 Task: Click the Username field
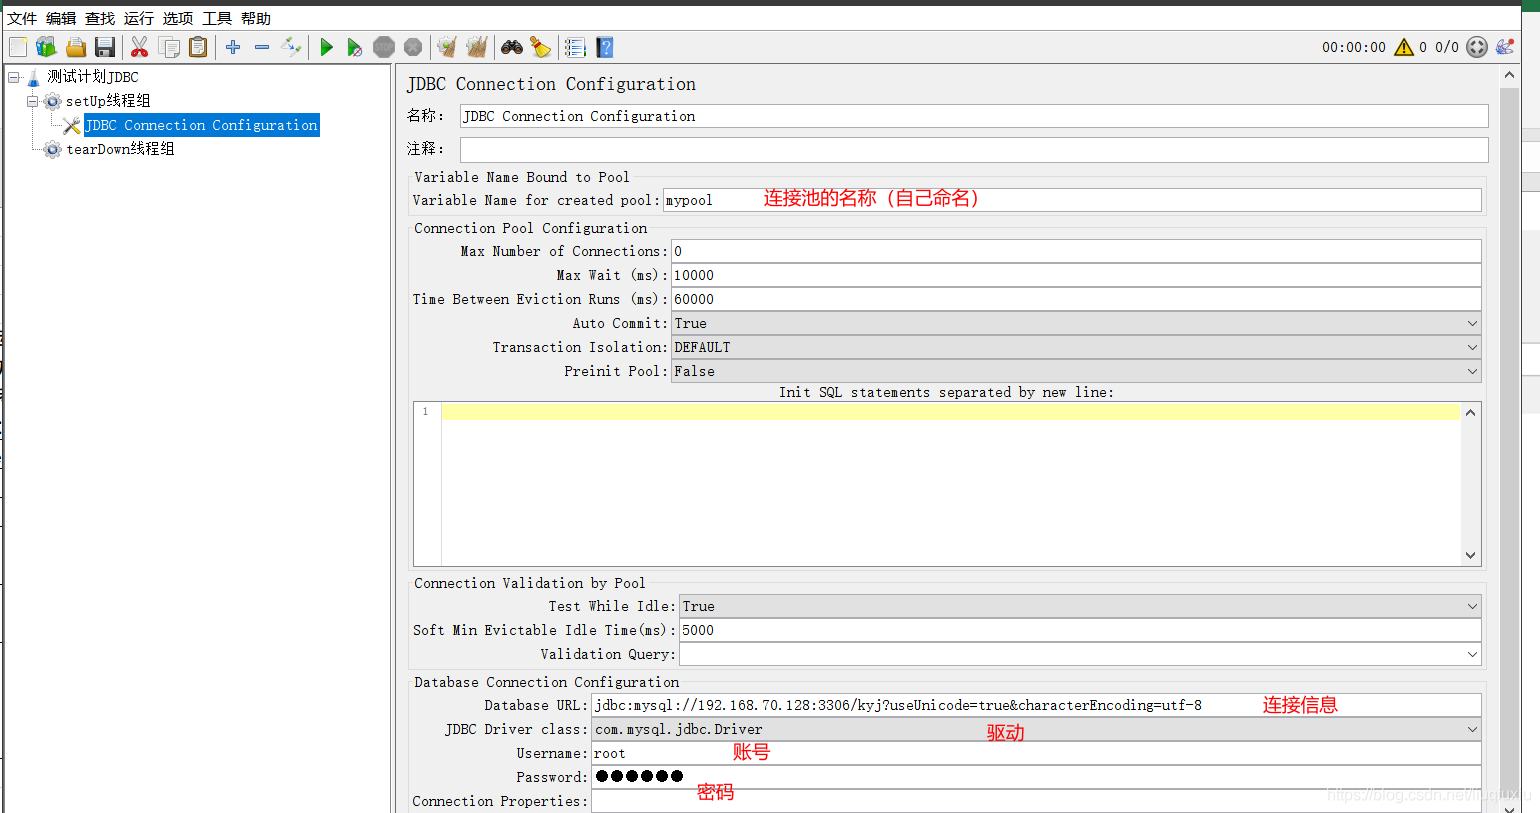[1036, 753]
